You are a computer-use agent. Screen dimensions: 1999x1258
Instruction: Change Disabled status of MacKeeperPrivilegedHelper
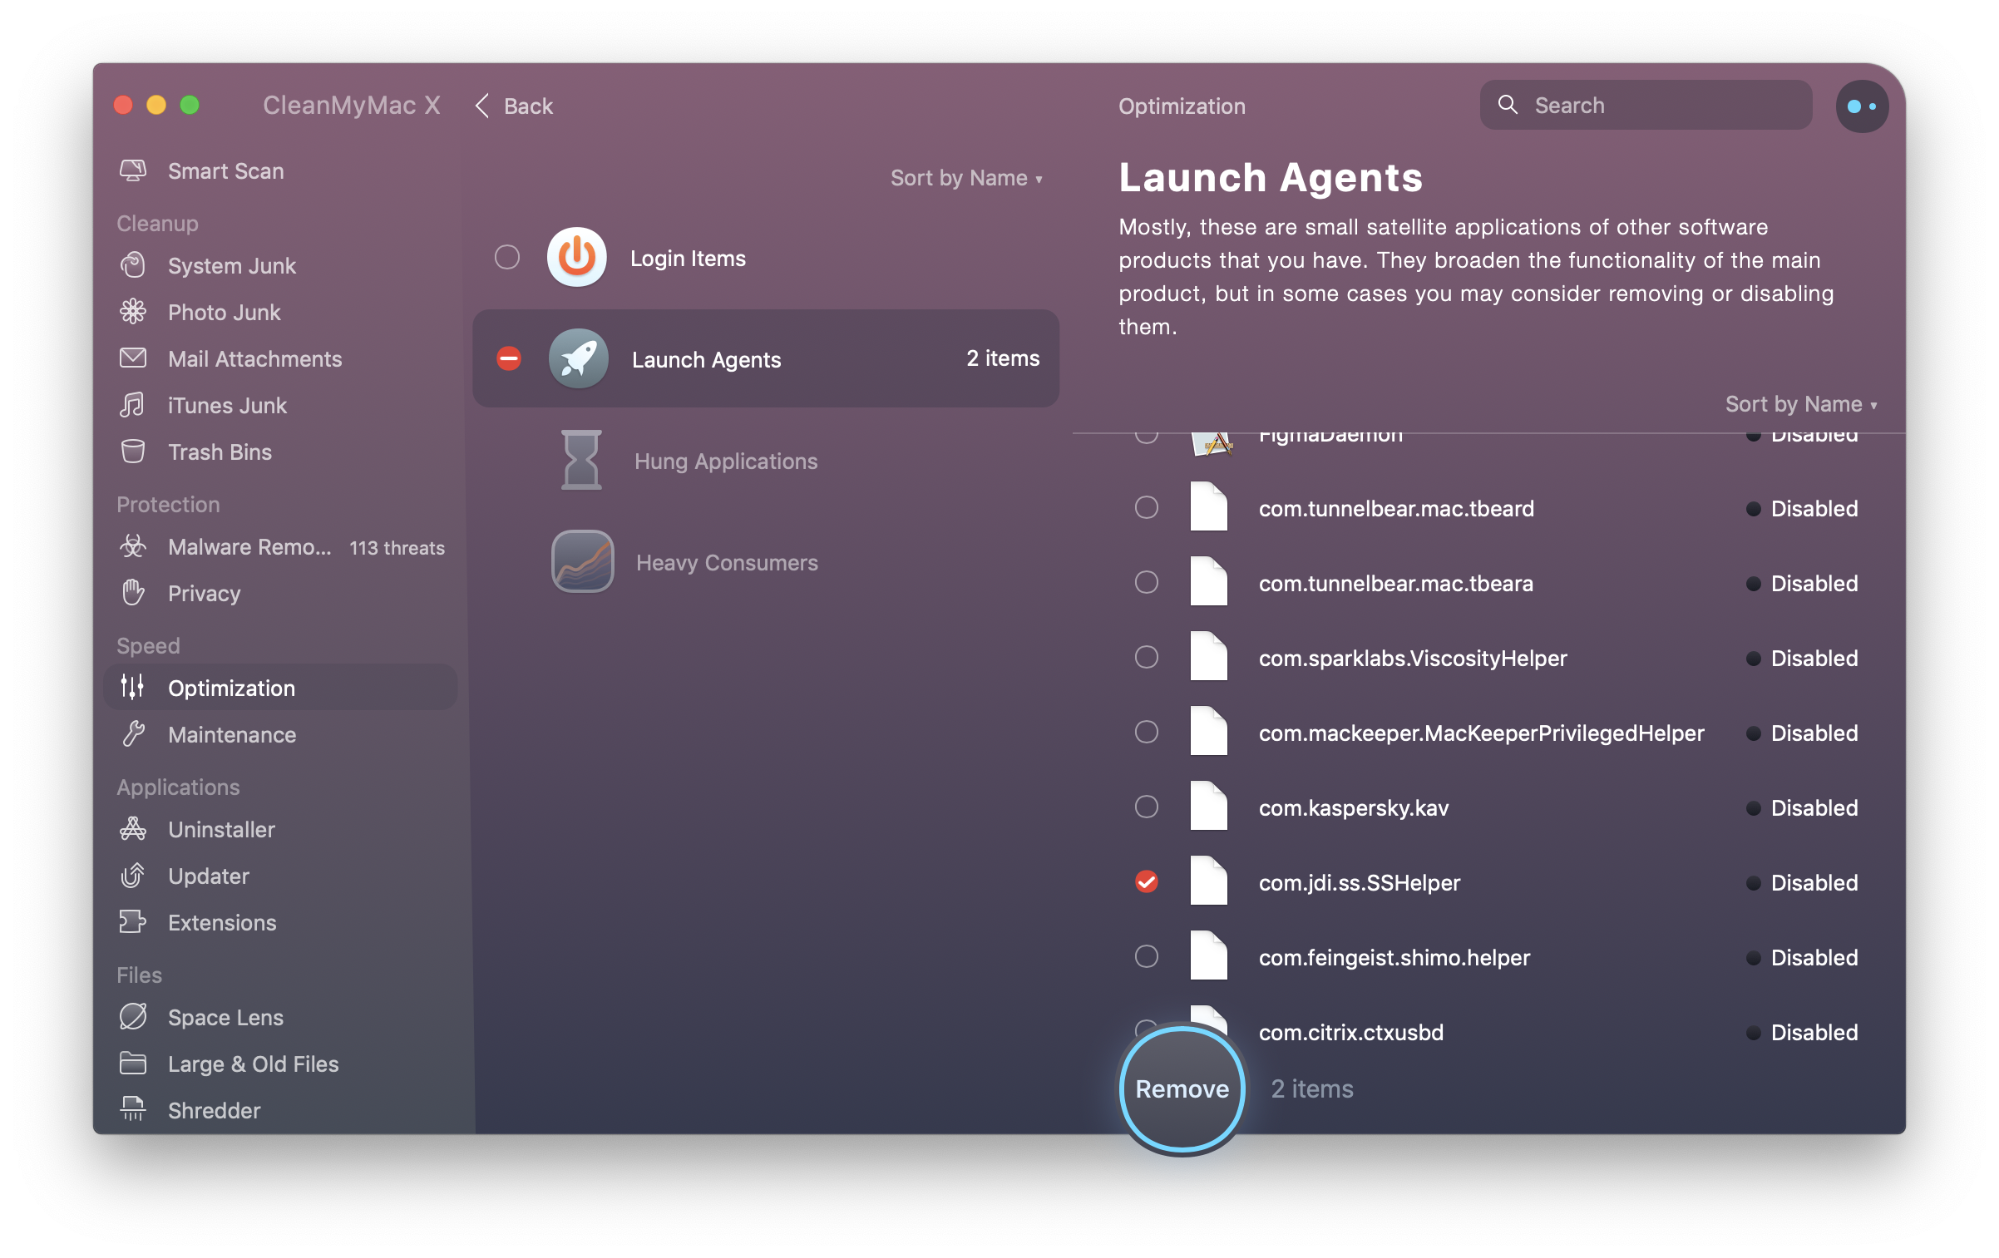click(x=1802, y=733)
